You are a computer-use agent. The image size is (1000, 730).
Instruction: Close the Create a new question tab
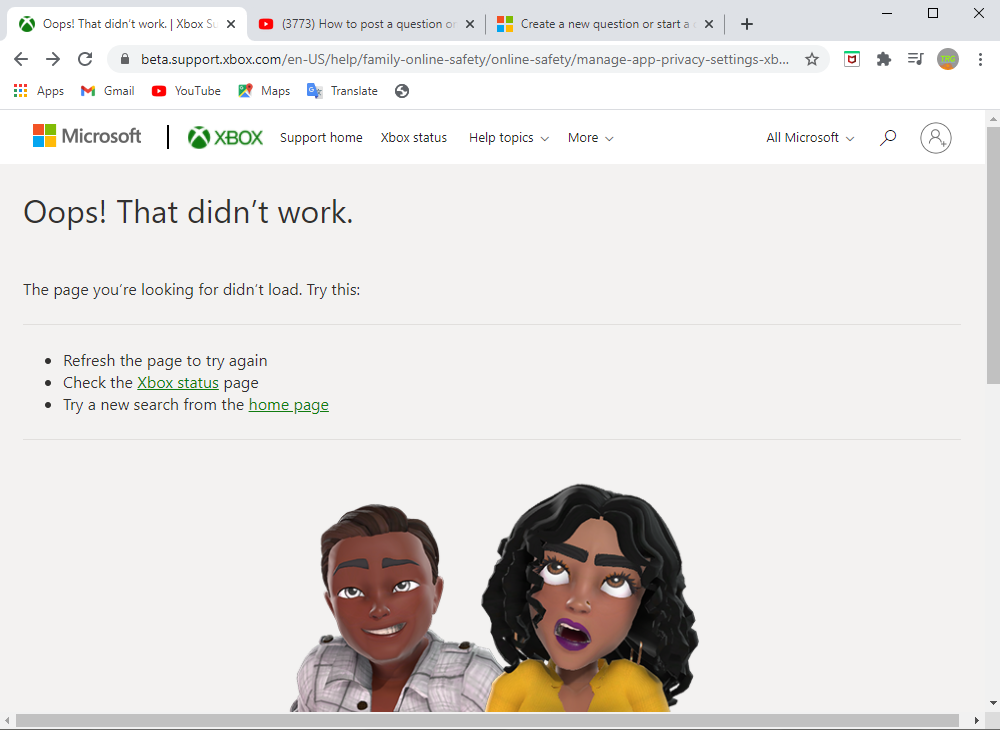709,24
